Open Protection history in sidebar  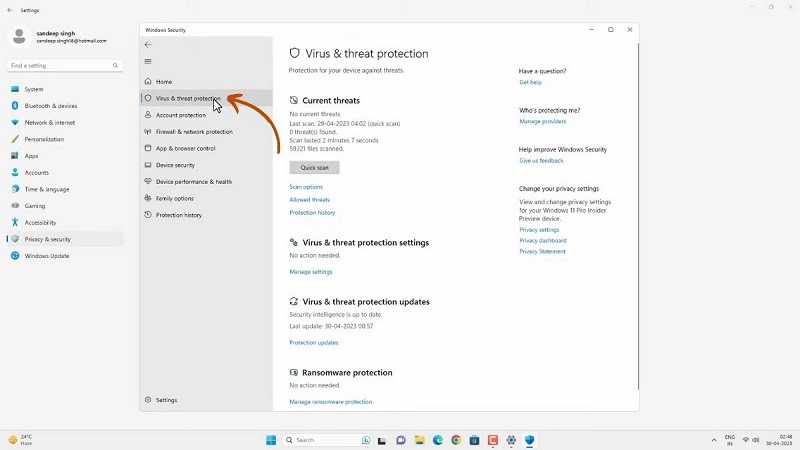(x=207, y=215)
